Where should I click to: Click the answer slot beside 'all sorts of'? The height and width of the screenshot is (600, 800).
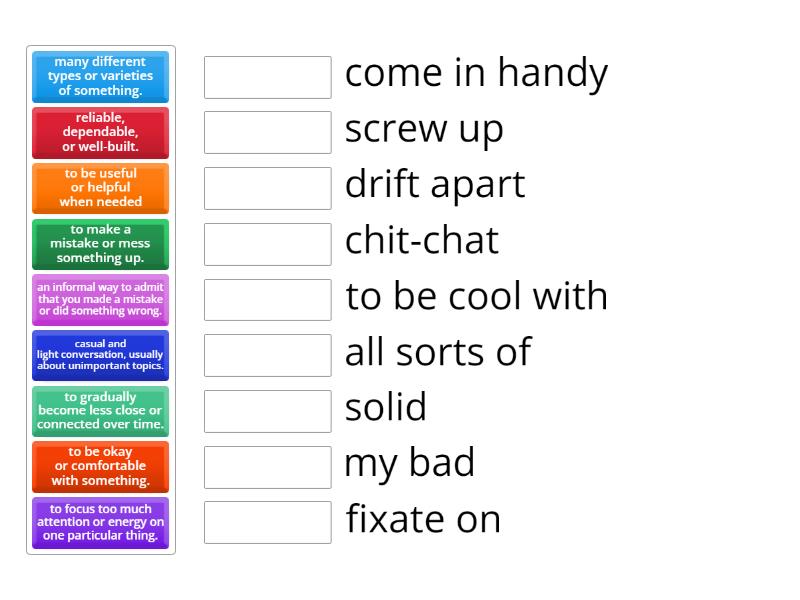click(267, 352)
